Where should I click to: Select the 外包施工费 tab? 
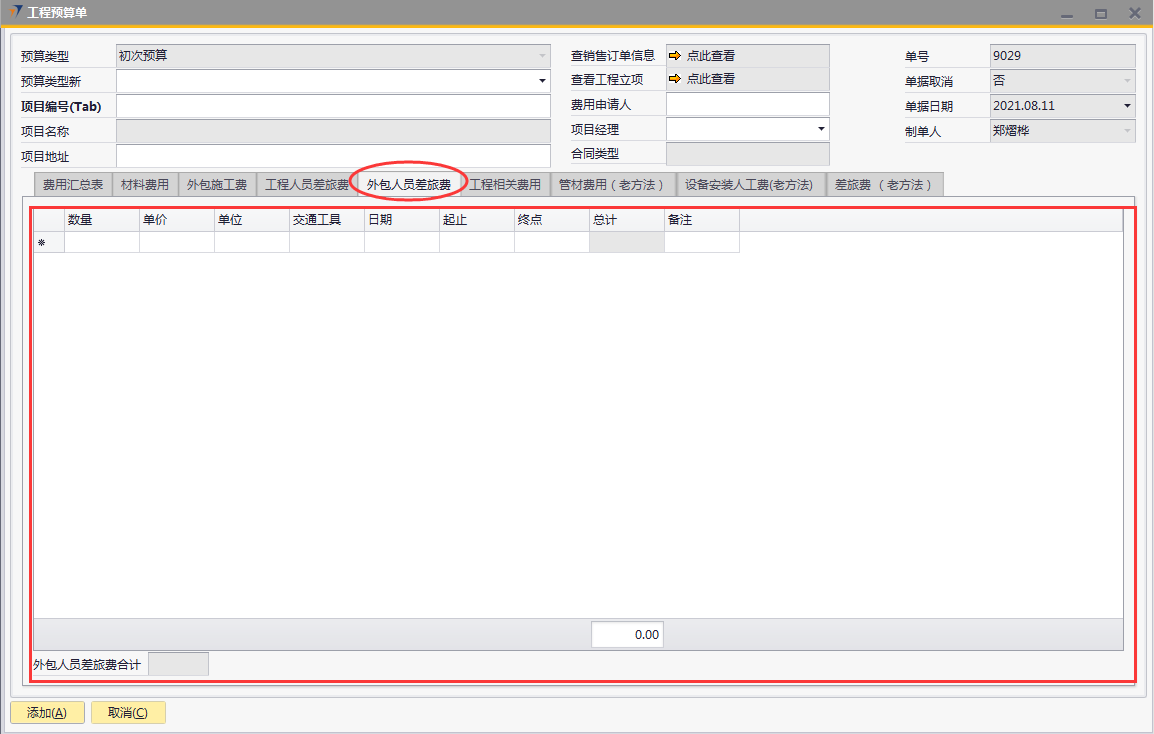(x=217, y=185)
